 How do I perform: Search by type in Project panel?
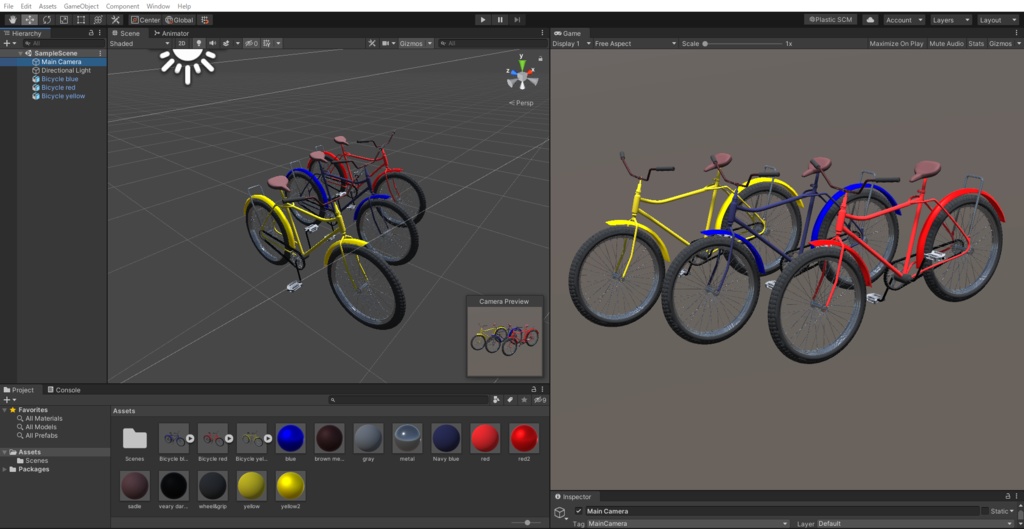tap(496, 400)
